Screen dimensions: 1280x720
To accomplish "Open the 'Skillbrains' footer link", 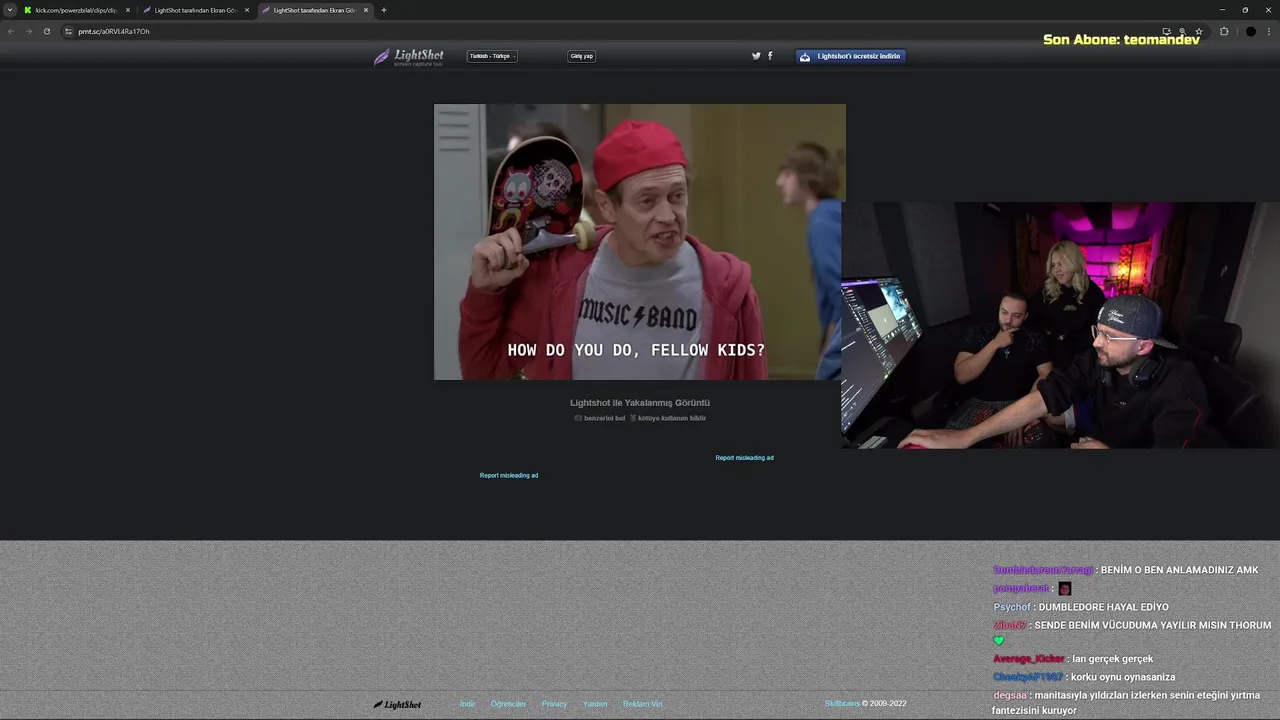I will click(x=842, y=704).
